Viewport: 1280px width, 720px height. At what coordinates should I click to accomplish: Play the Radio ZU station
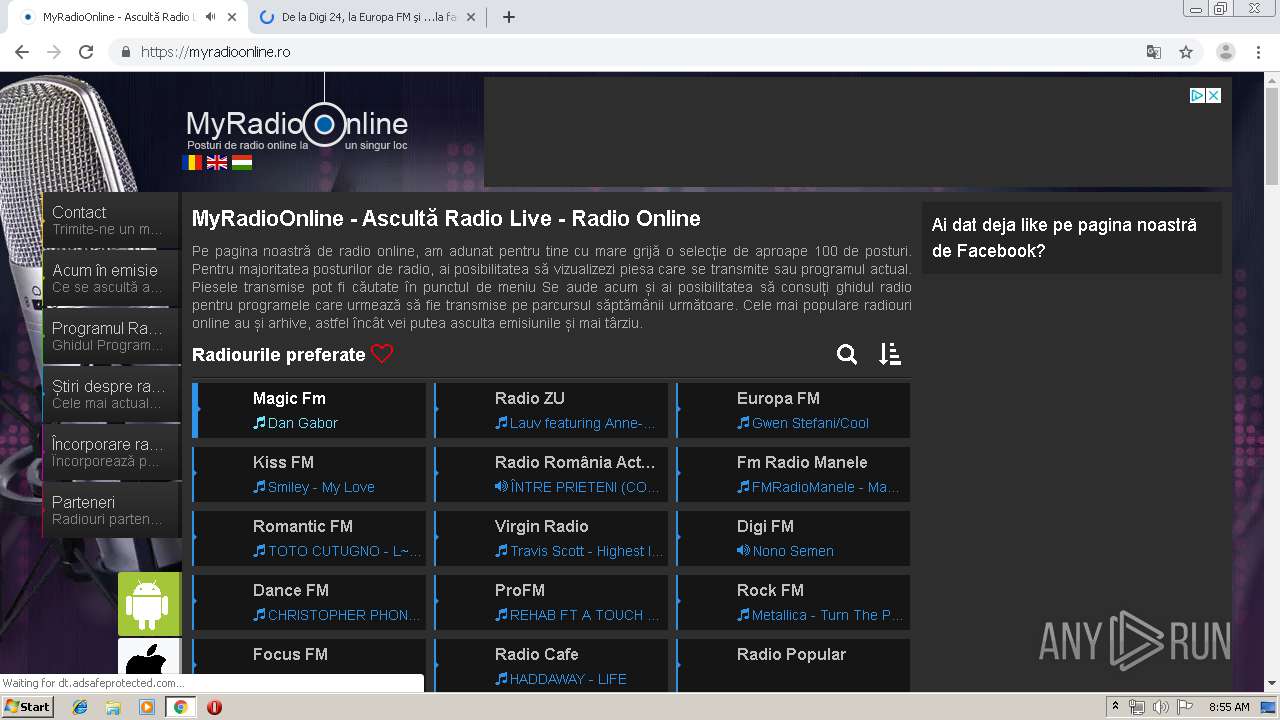pyautogui.click(x=551, y=410)
